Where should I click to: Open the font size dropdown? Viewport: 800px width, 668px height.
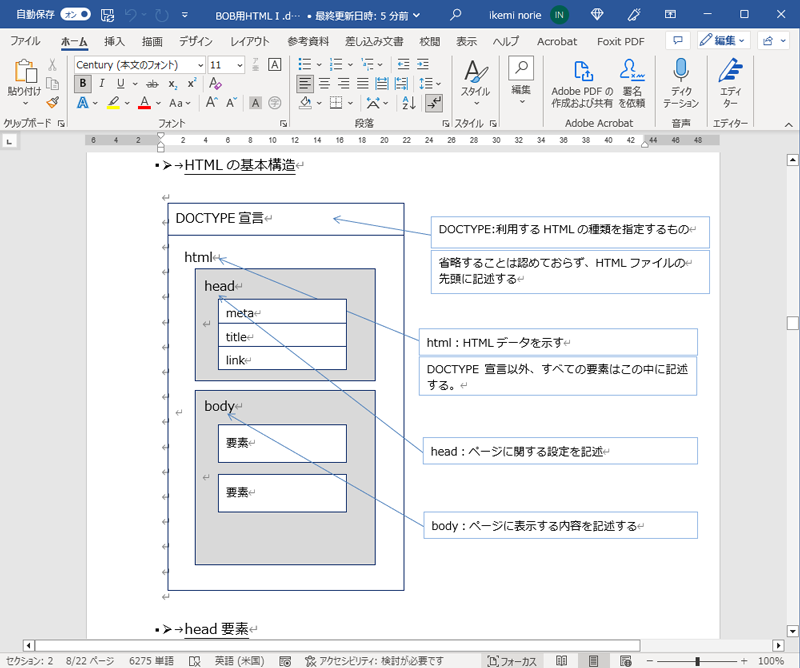pyautogui.click(x=239, y=65)
